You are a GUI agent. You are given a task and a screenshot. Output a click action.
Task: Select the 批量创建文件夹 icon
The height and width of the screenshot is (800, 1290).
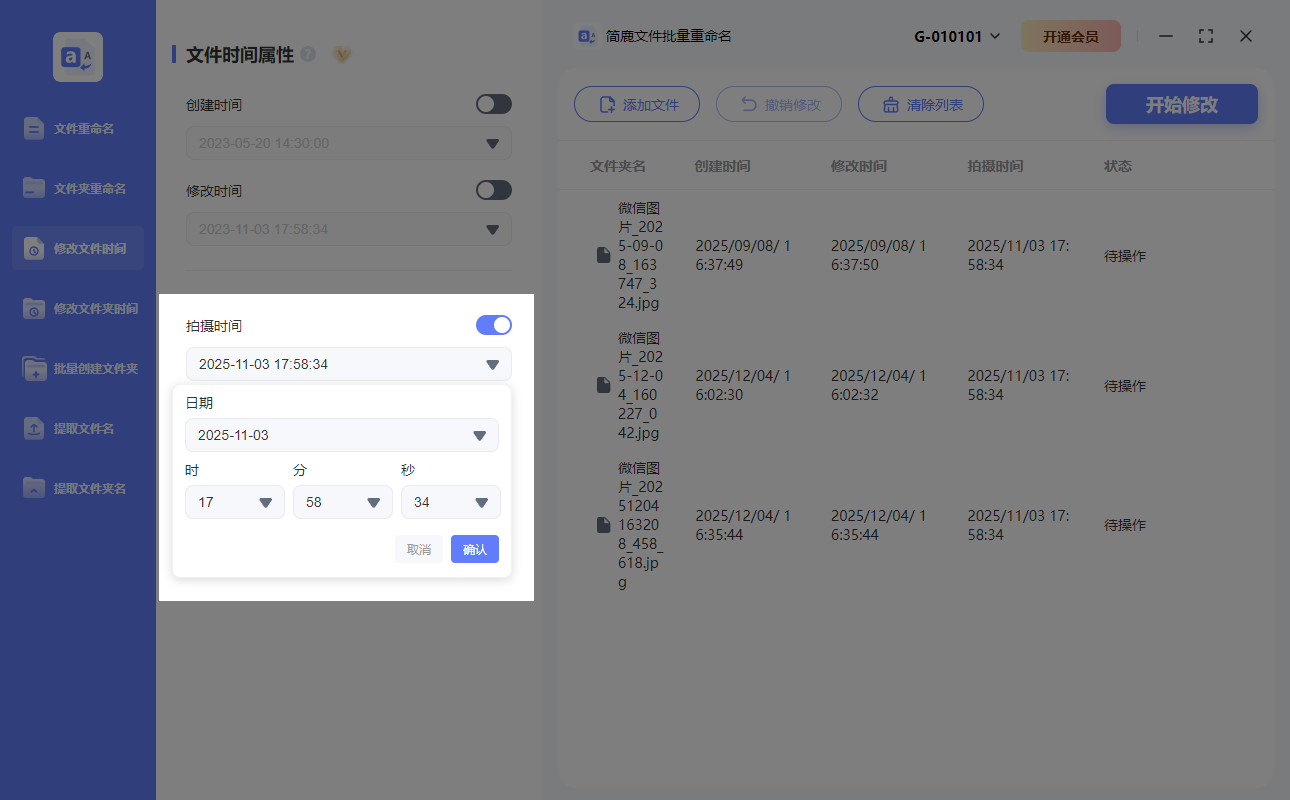tap(35, 368)
